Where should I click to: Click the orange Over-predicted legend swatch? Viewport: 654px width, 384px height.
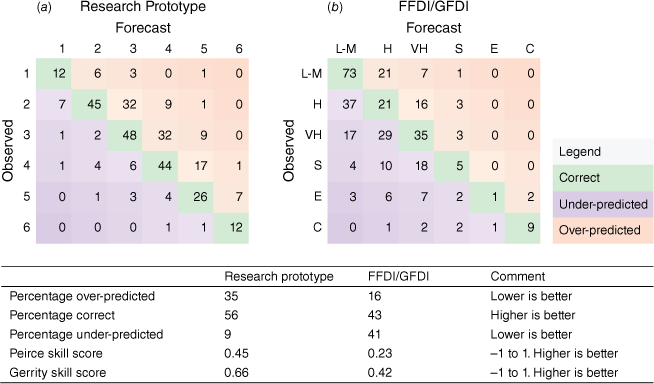[x=603, y=230]
